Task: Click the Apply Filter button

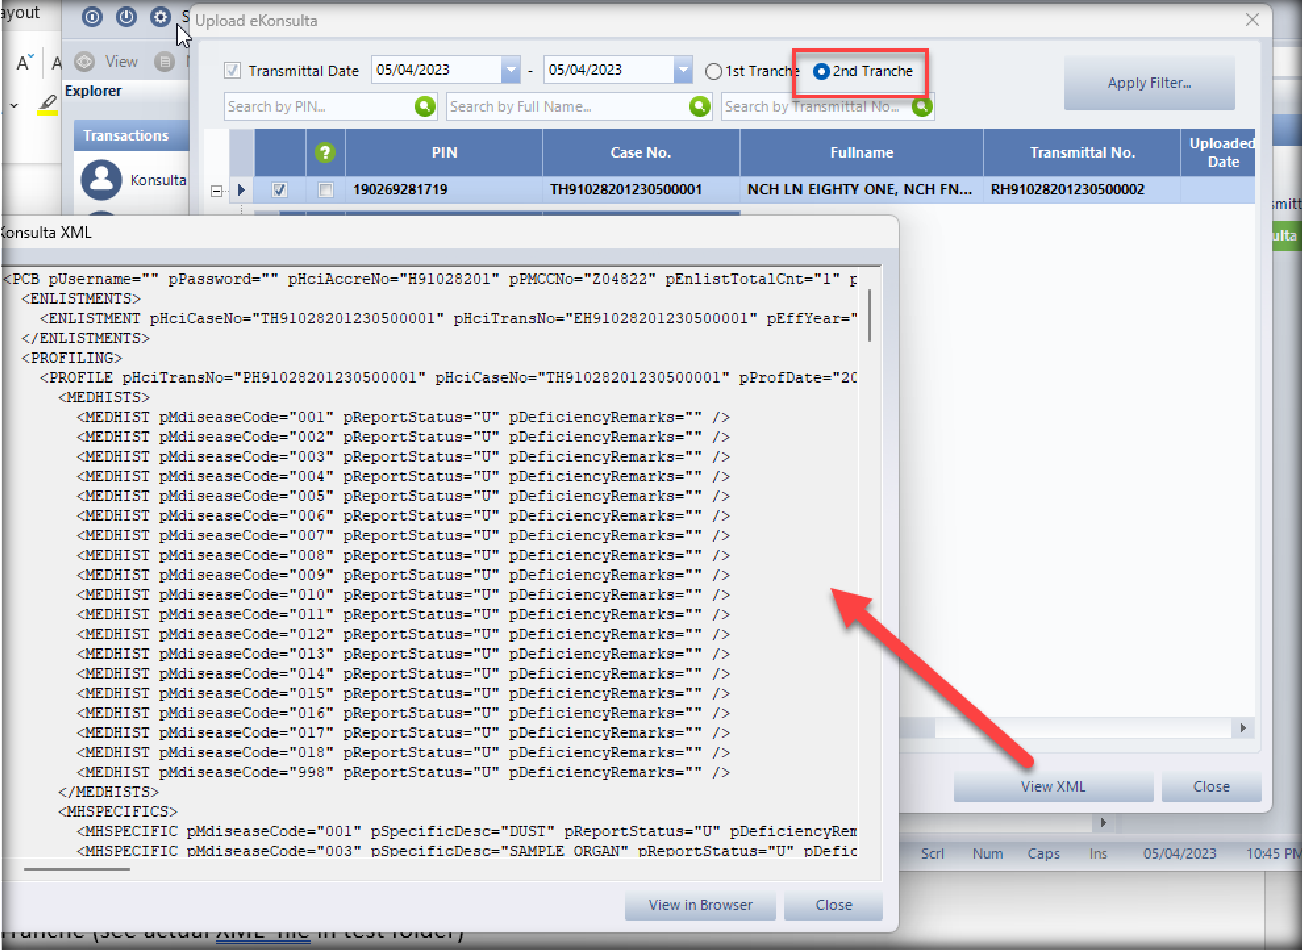Action: tap(1148, 83)
